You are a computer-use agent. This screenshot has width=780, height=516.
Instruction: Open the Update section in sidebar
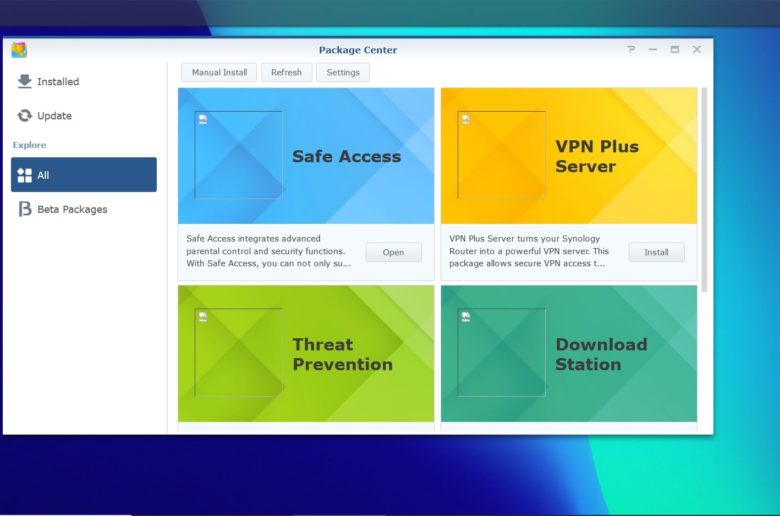84,116
